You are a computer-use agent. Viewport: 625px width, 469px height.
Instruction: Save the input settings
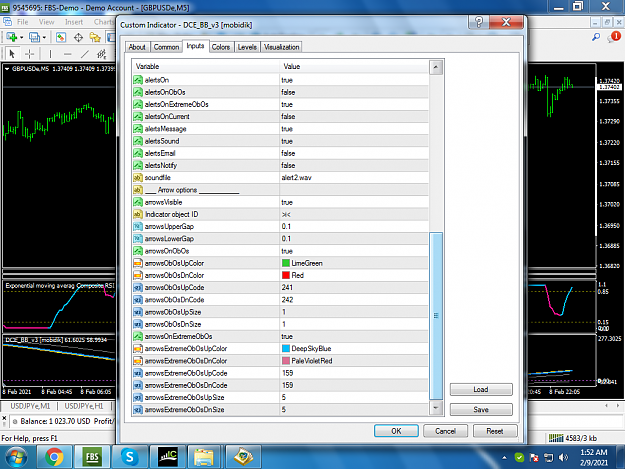pyautogui.click(x=481, y=409)
